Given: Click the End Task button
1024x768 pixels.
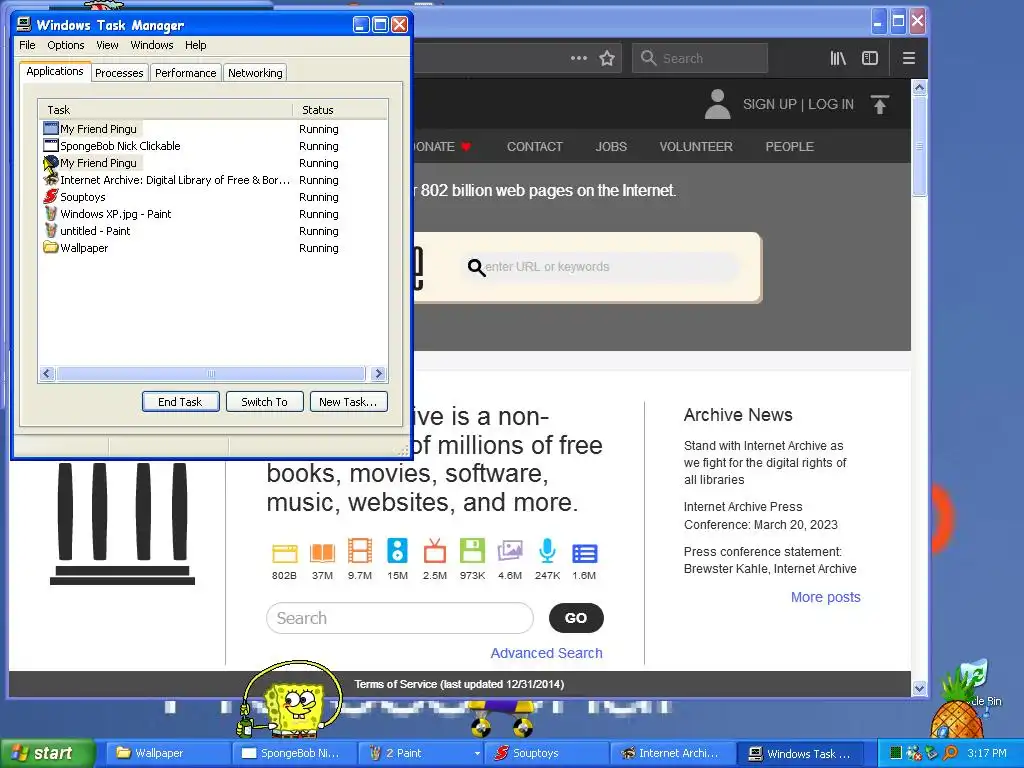Looking at the screenshot, I should coord(180,402).
